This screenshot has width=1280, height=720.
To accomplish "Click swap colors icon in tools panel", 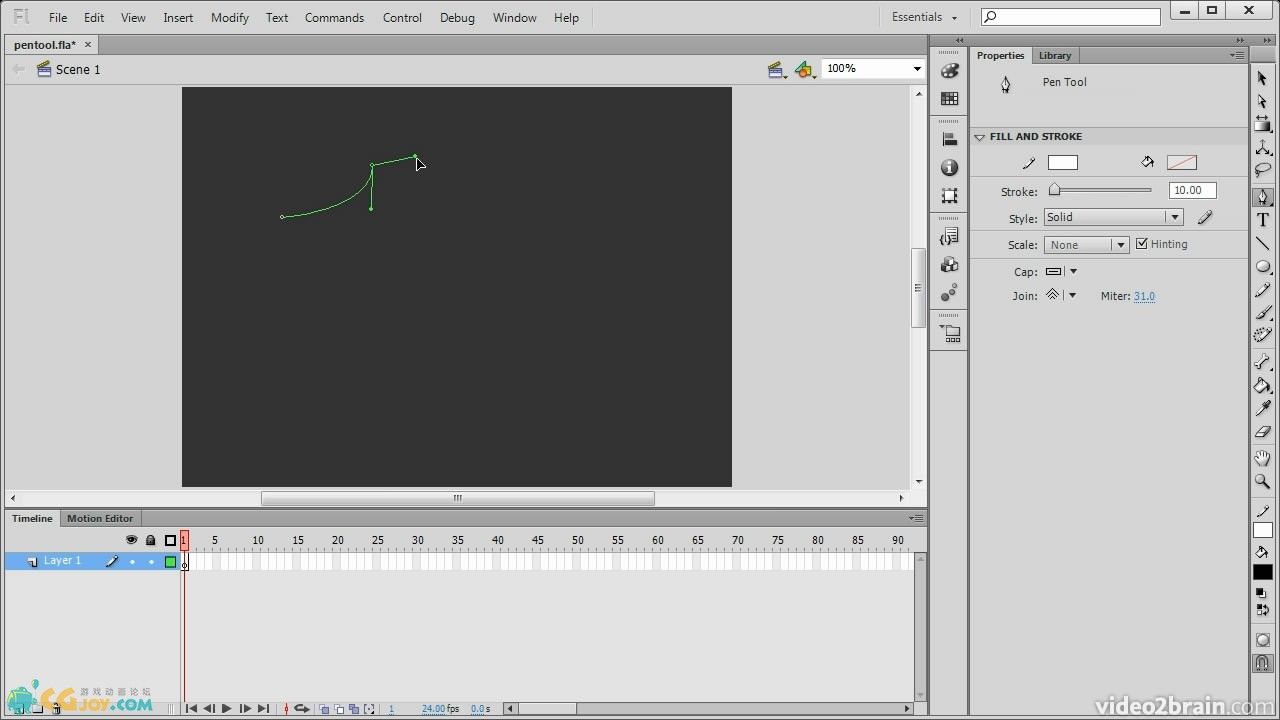I will click(1262, 610).
